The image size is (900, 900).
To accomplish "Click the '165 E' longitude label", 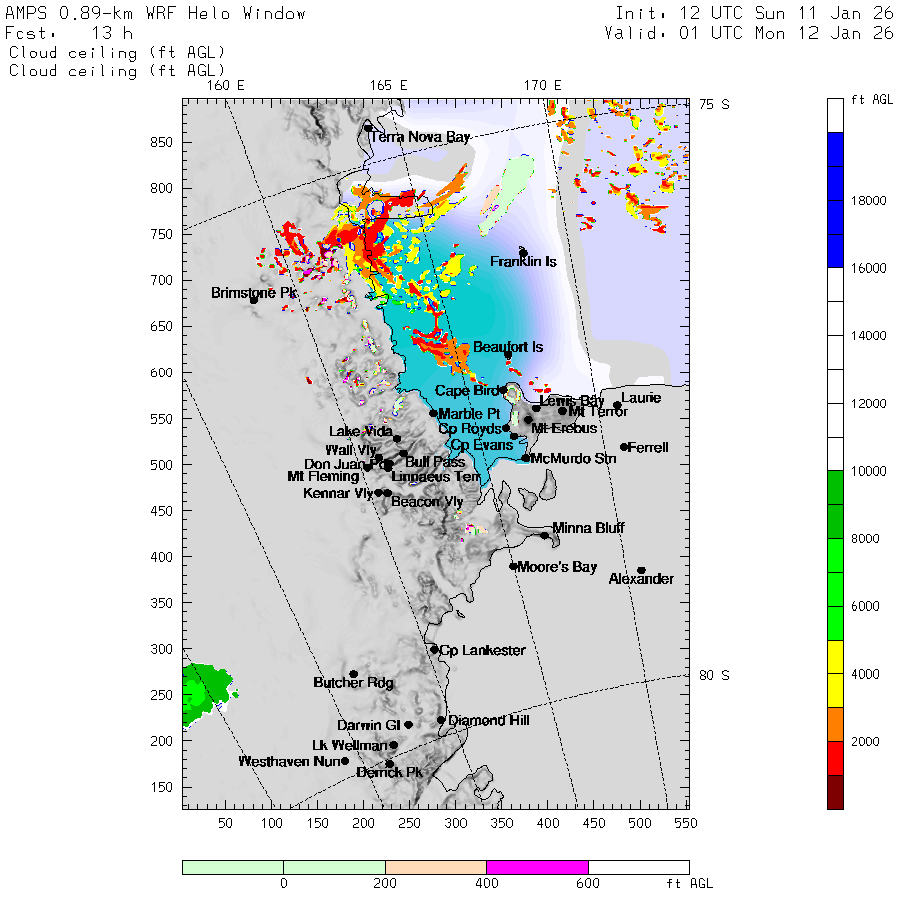I will pyautogui.click(x=389, y=86).
